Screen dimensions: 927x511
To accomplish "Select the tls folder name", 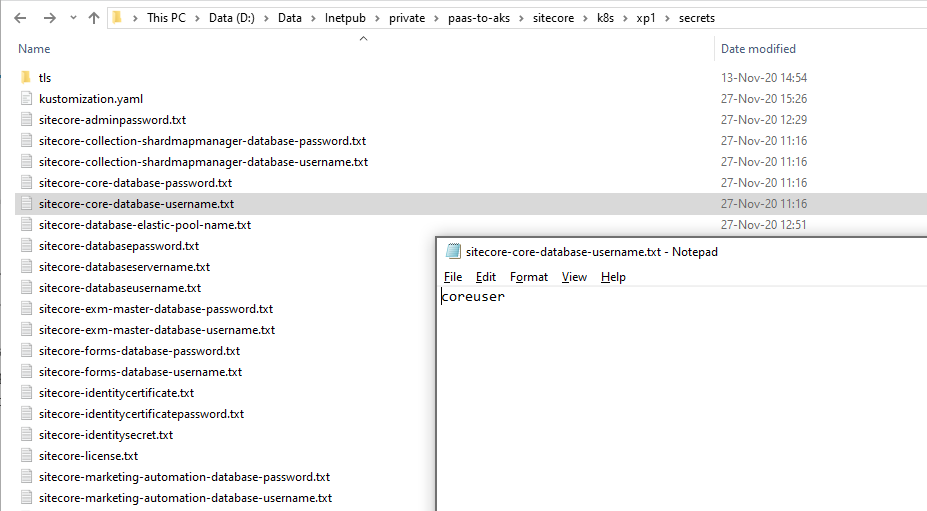I will pyautogui.click(x=45, y=77).
